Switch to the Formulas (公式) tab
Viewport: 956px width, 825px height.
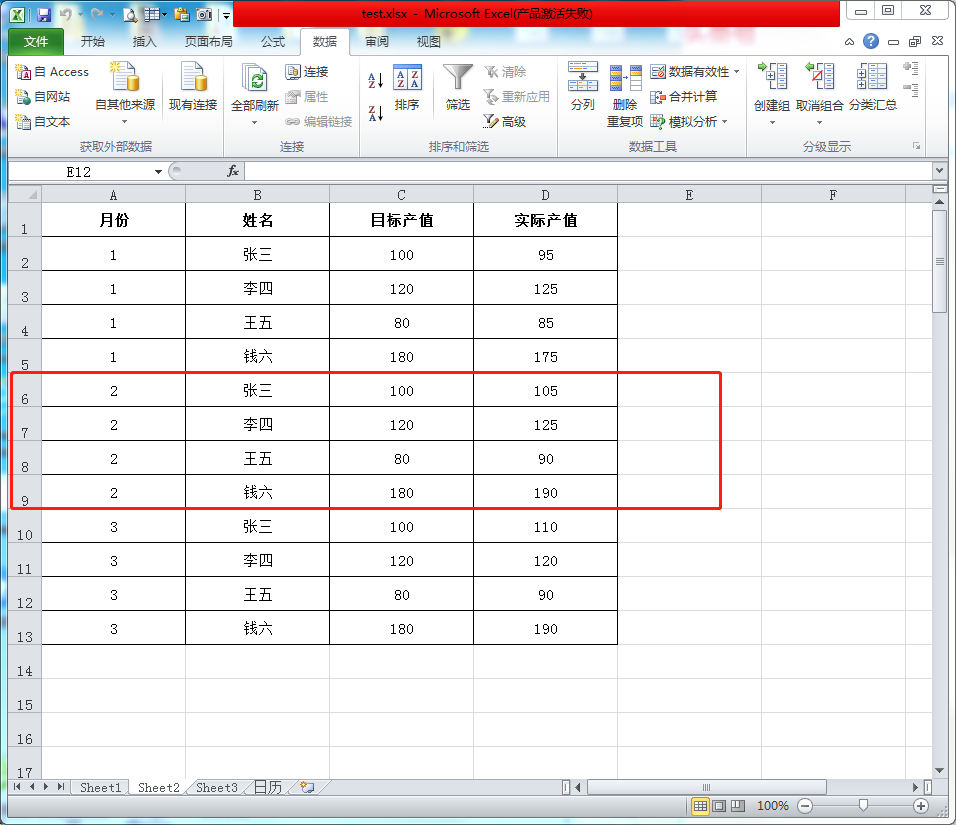[273, 41]
